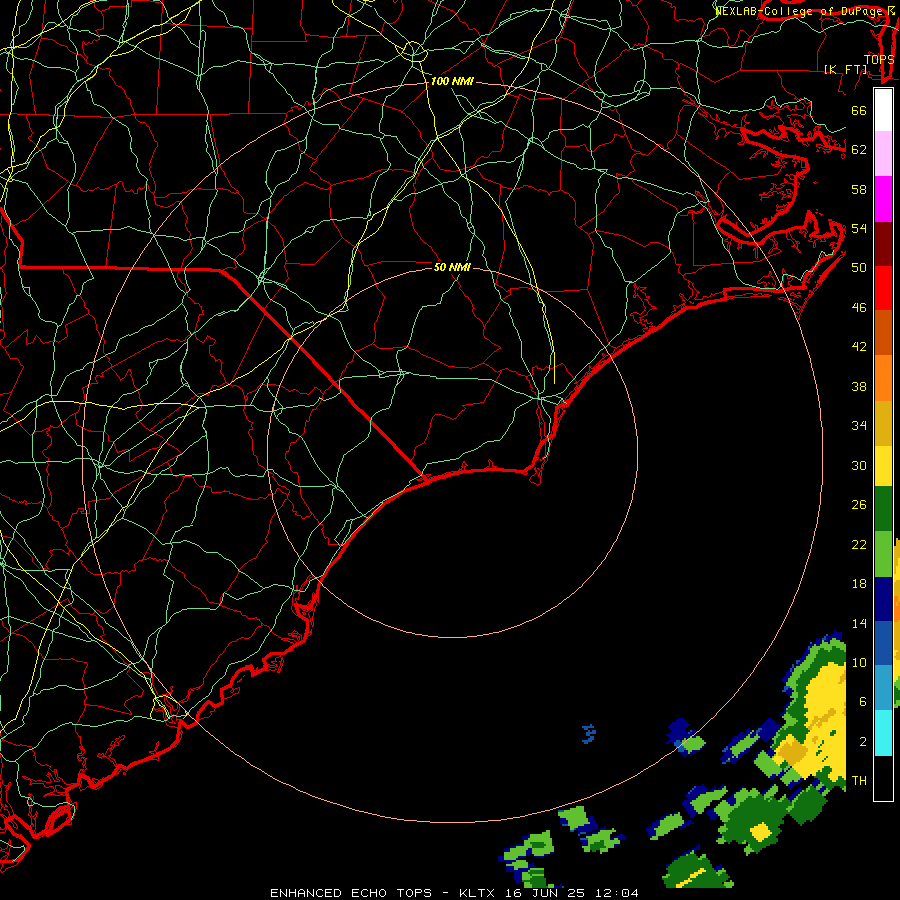
Task: Click the bright red 46-50 kft legend swatch
Action: coord(883,288)
